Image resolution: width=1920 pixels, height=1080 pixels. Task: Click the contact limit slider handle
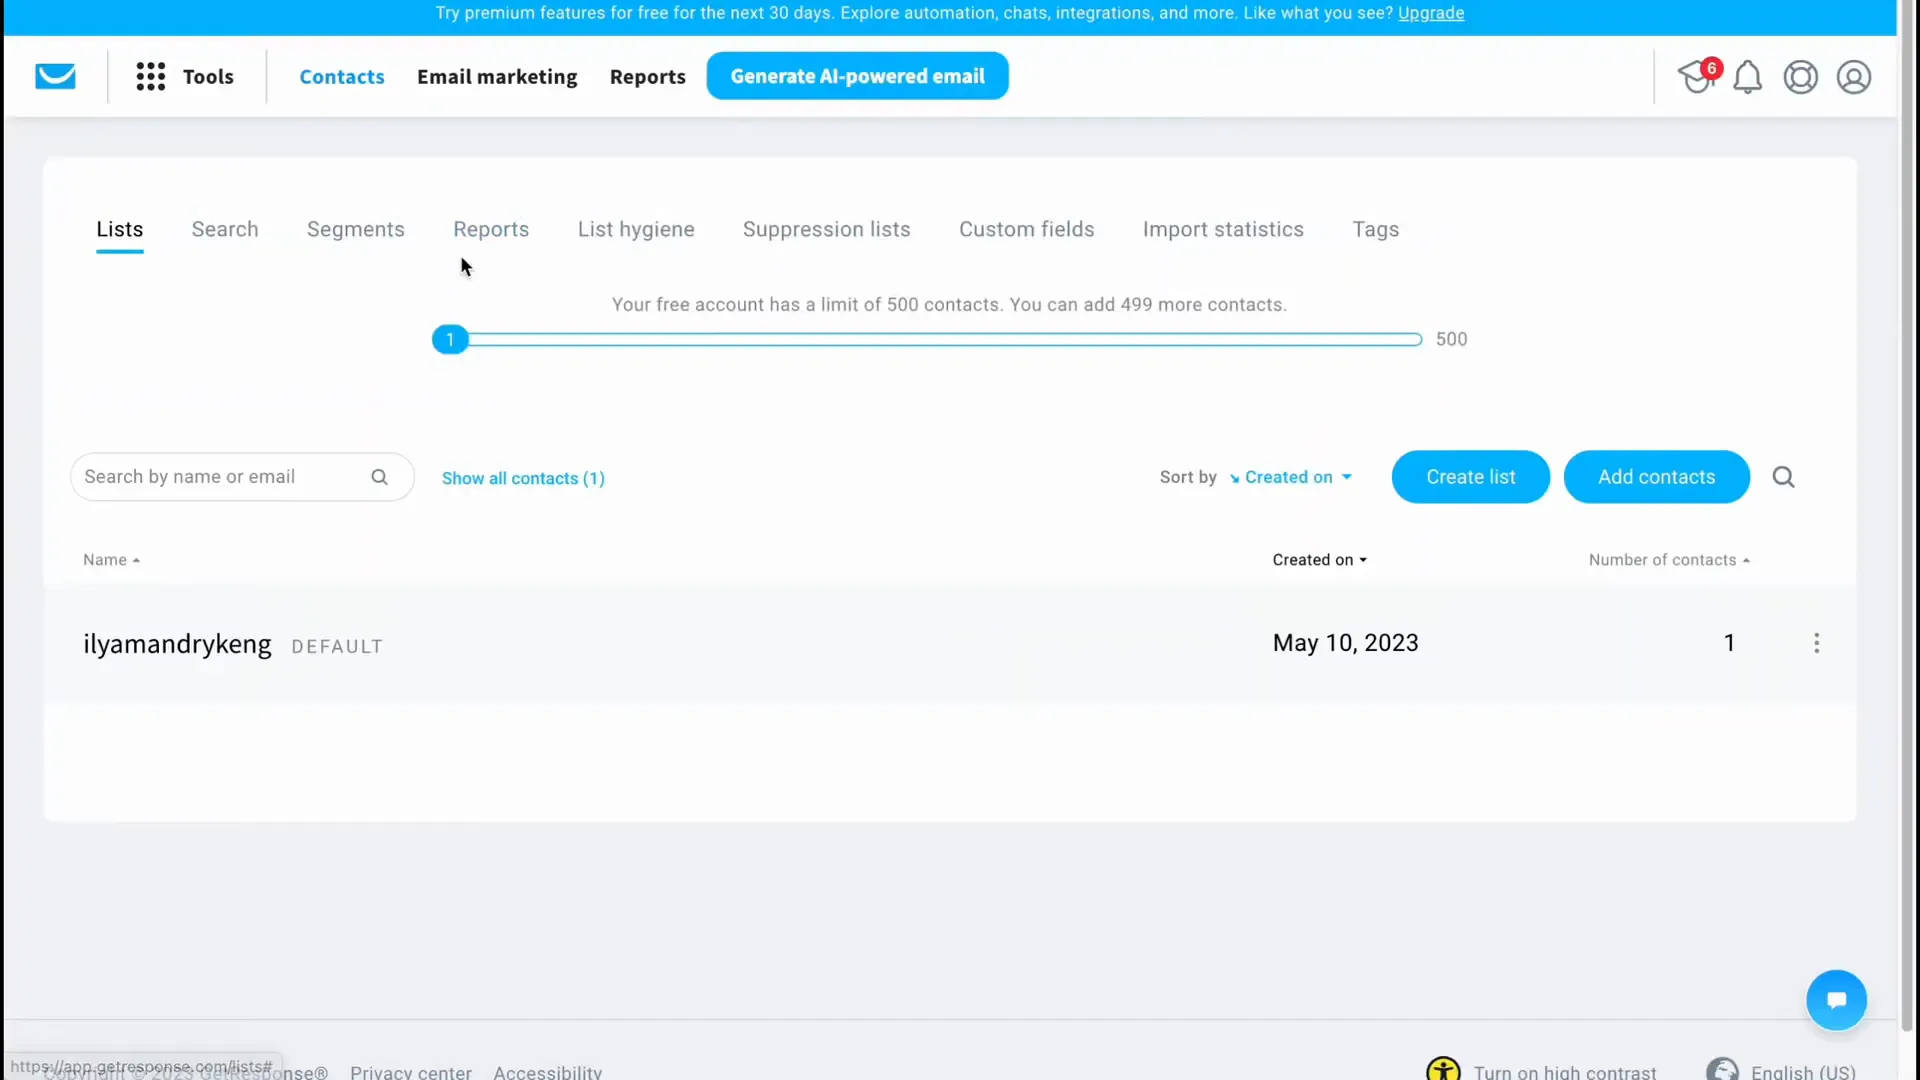[450, 340]
